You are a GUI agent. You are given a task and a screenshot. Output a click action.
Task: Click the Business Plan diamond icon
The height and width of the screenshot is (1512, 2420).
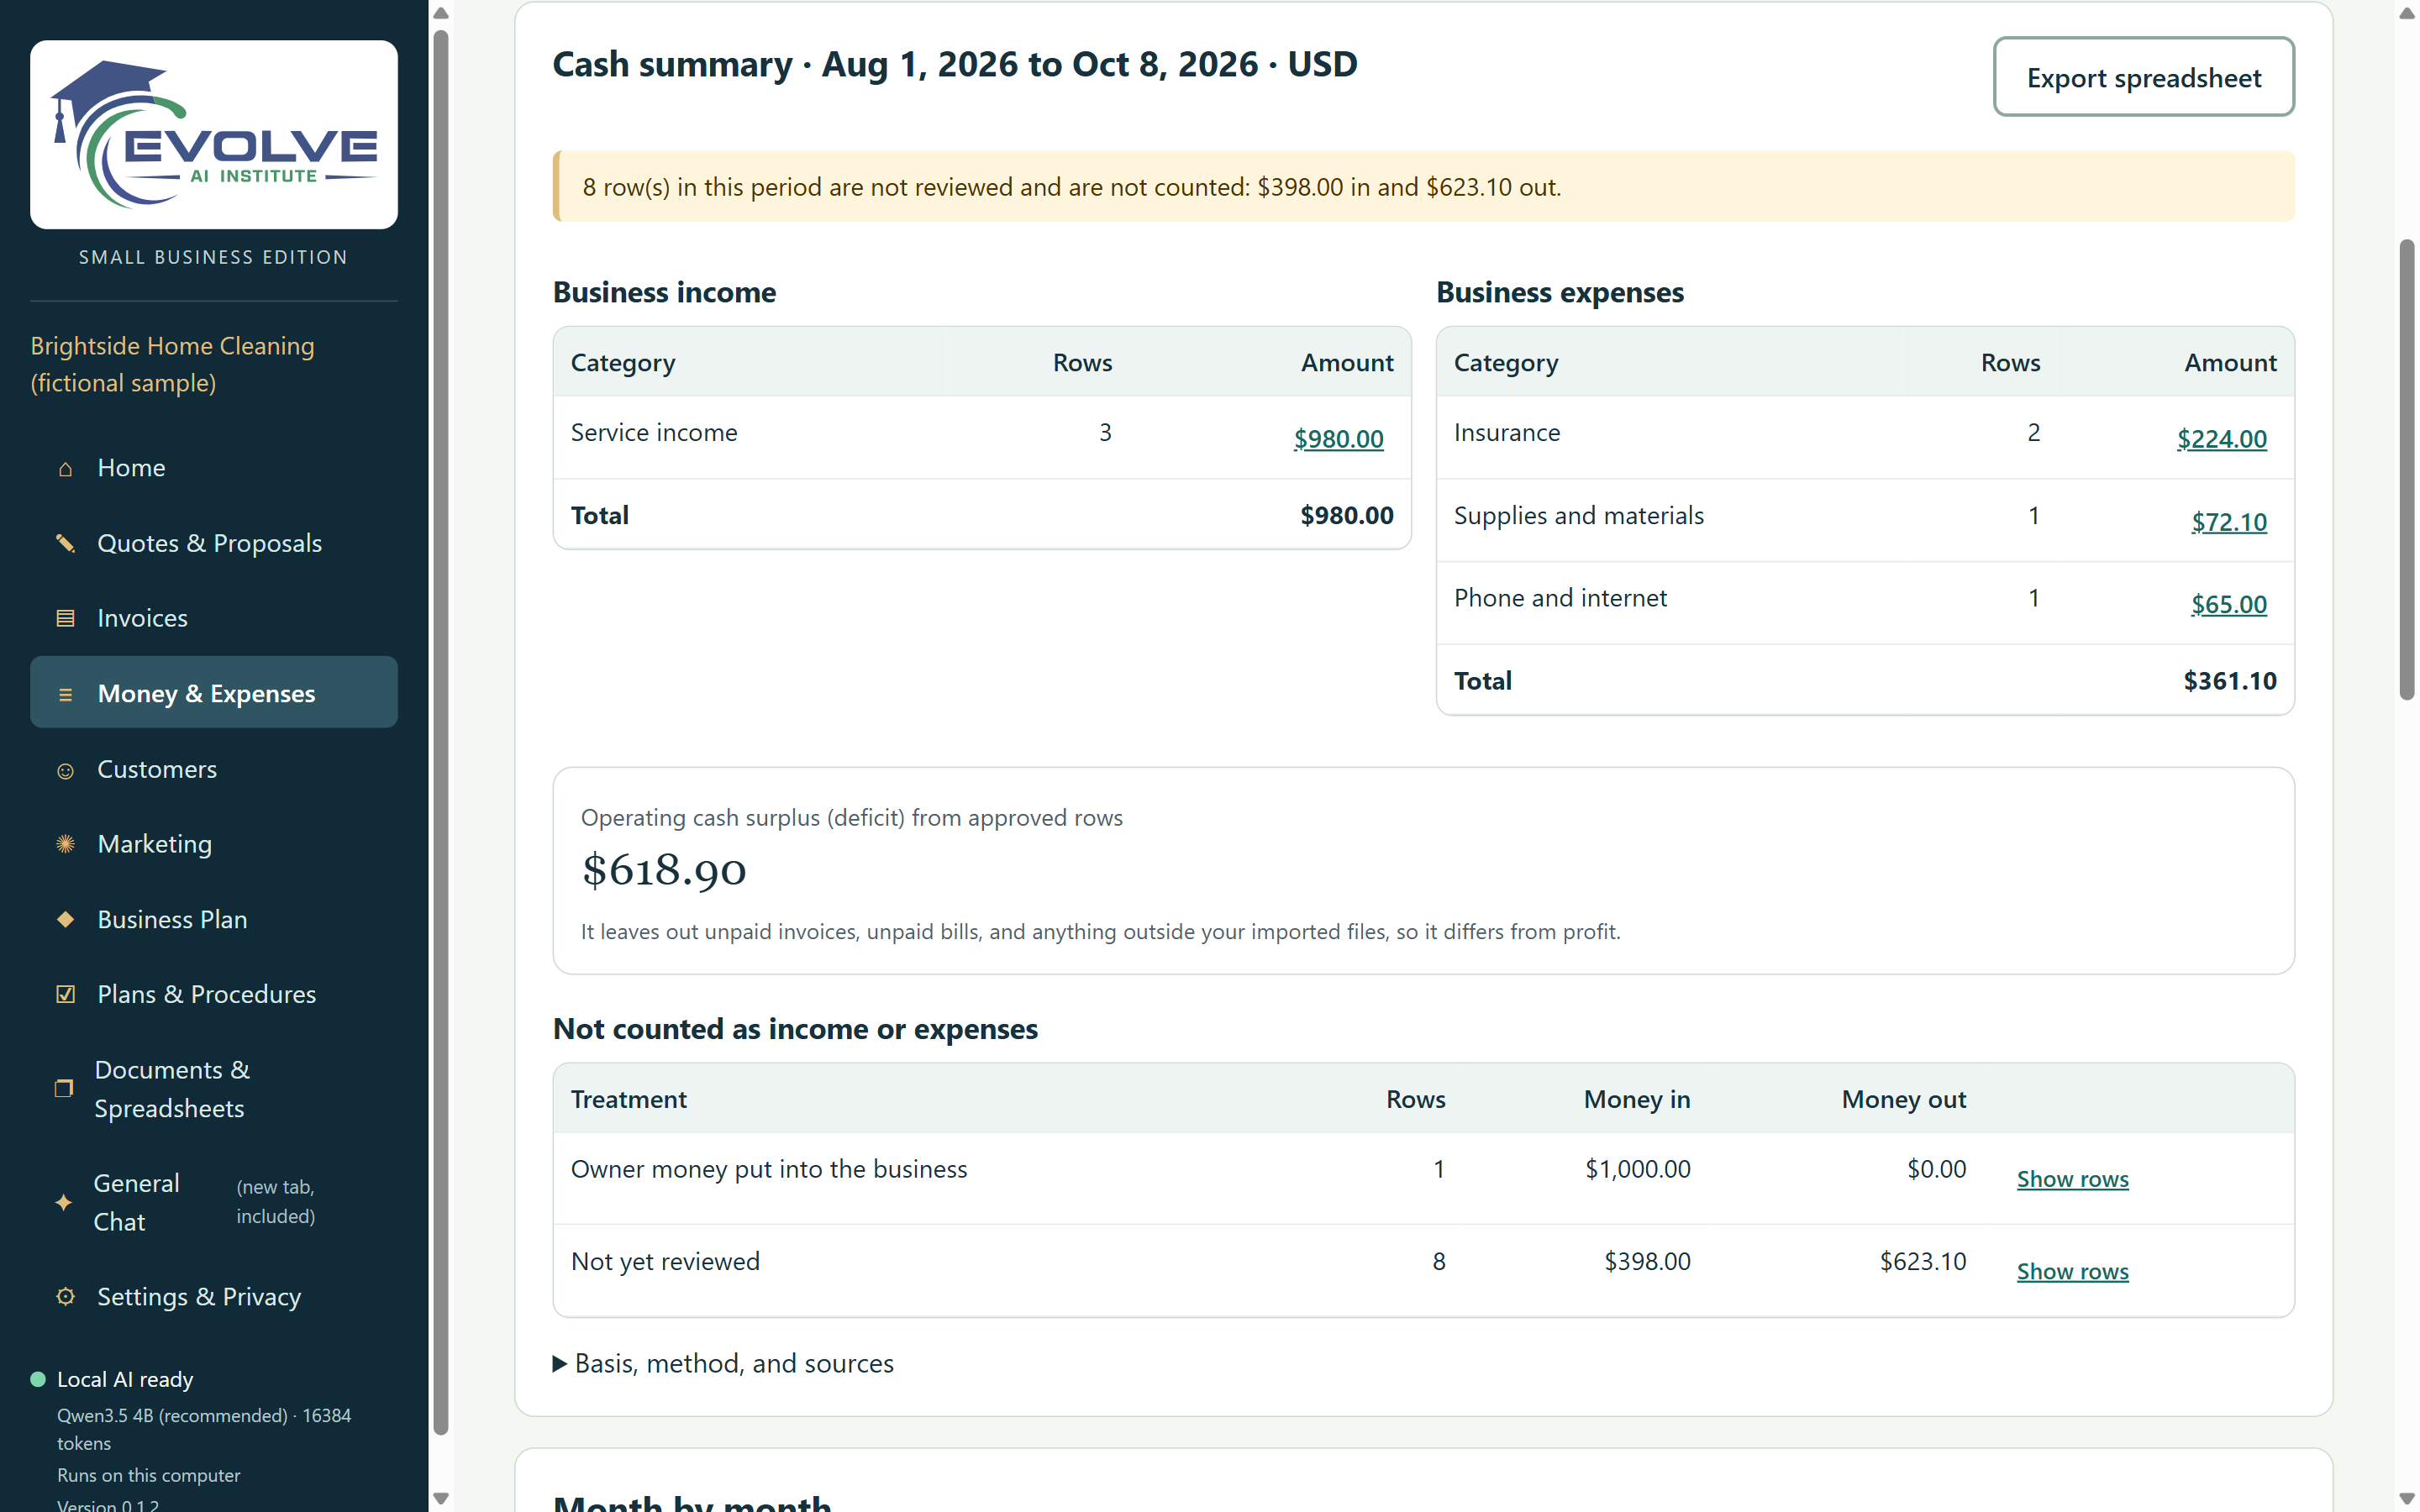[x=65, y=920]
